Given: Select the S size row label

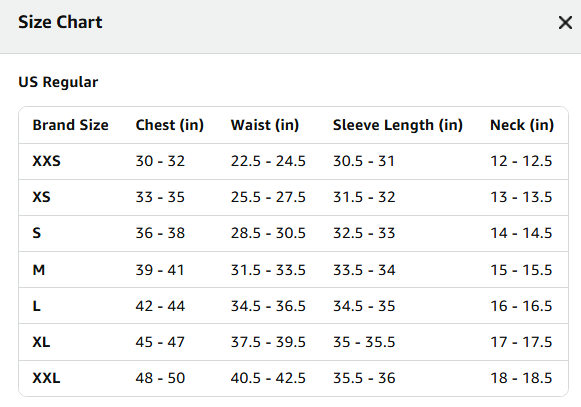Looking at the screenshot, I should [x=37, y=233].
